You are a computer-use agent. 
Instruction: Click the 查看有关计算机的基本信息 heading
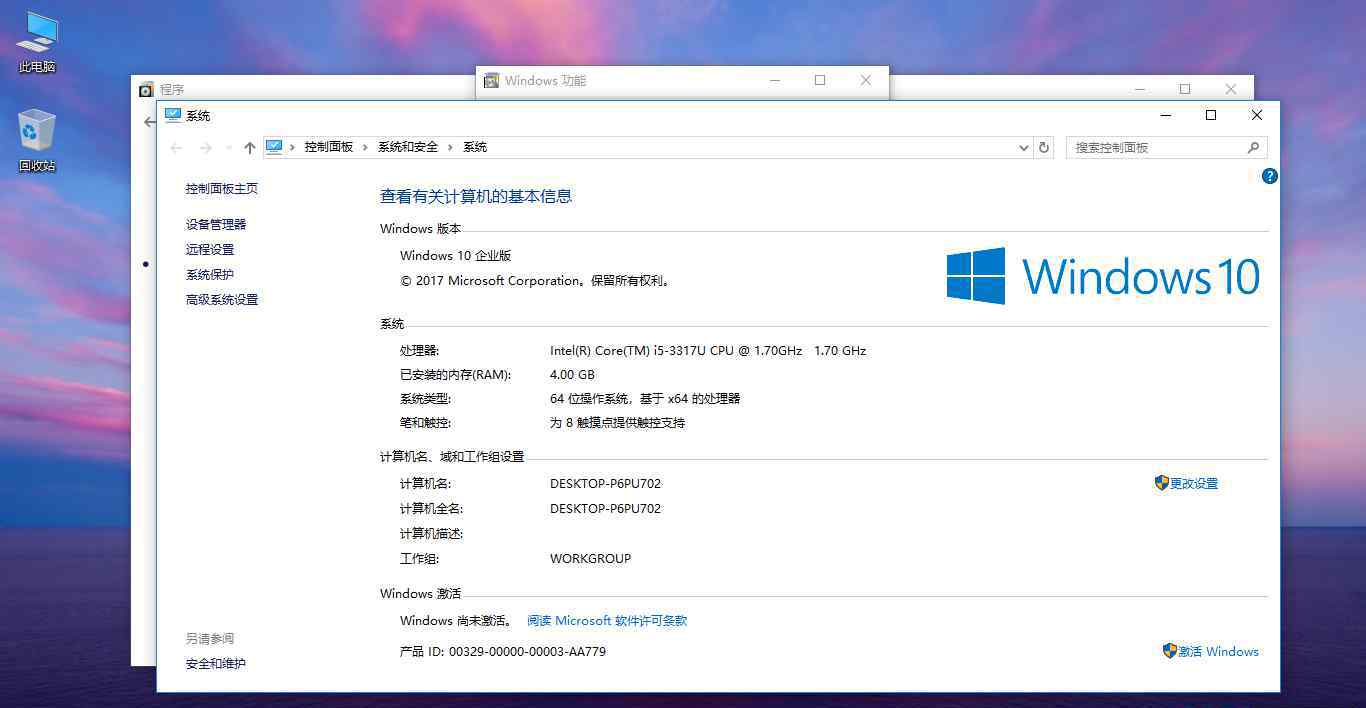click(476, 196)
